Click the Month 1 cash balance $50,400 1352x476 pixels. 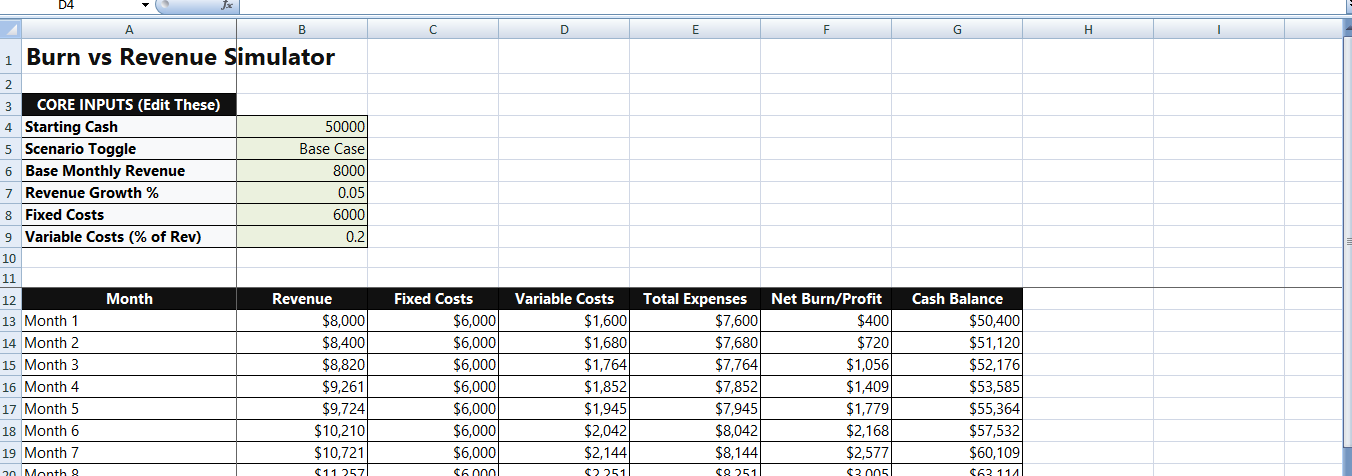[957, 321]
